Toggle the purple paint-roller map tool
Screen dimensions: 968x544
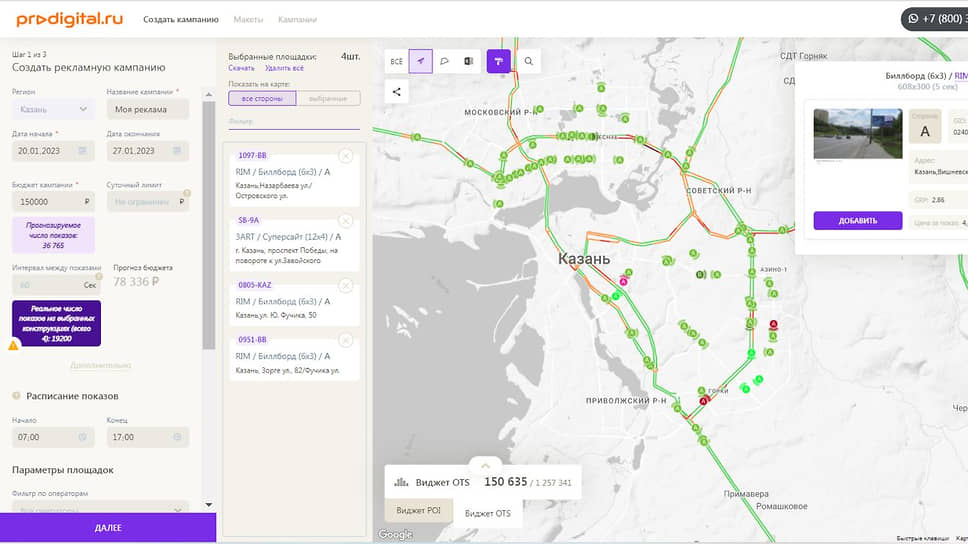click(x=499, y=61)
